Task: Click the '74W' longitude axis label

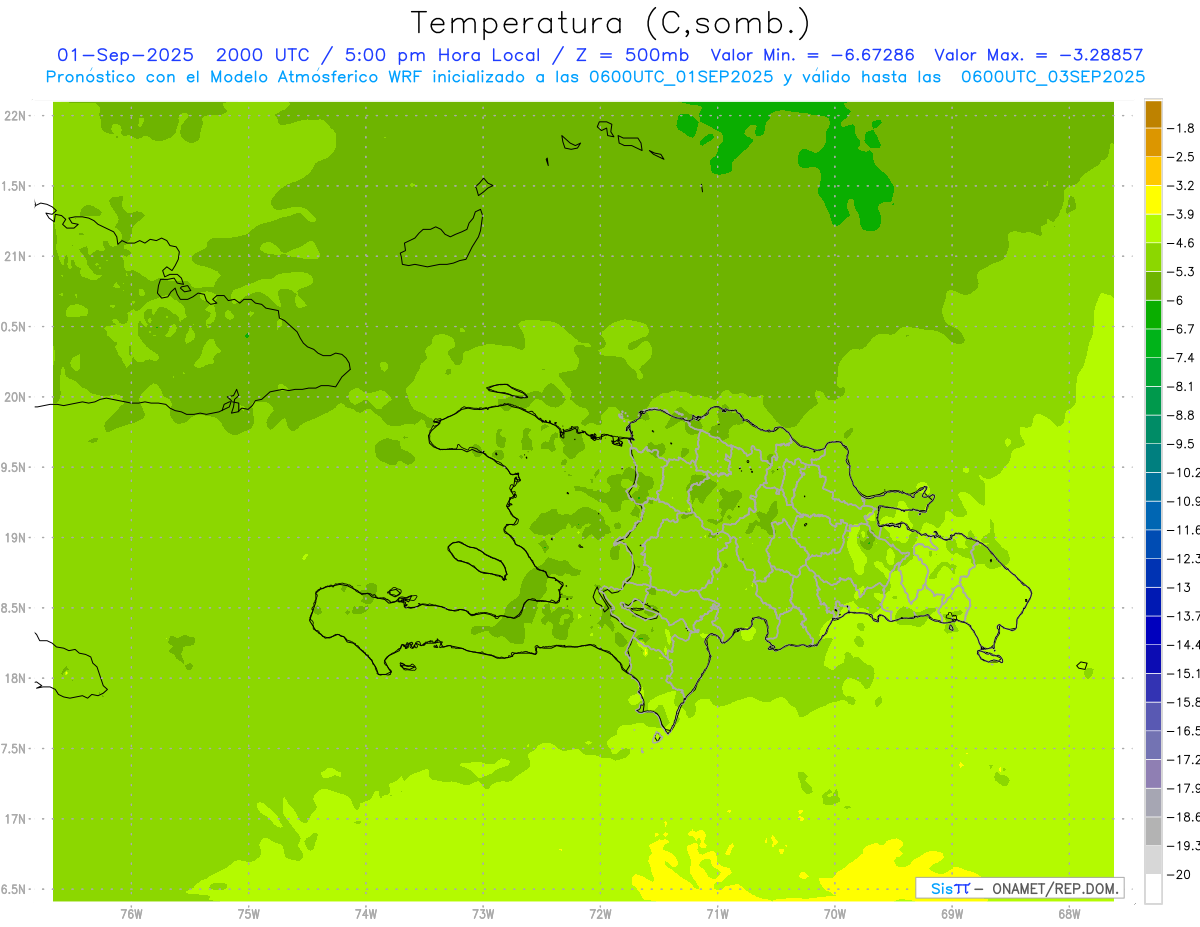Action: point(366,914)
